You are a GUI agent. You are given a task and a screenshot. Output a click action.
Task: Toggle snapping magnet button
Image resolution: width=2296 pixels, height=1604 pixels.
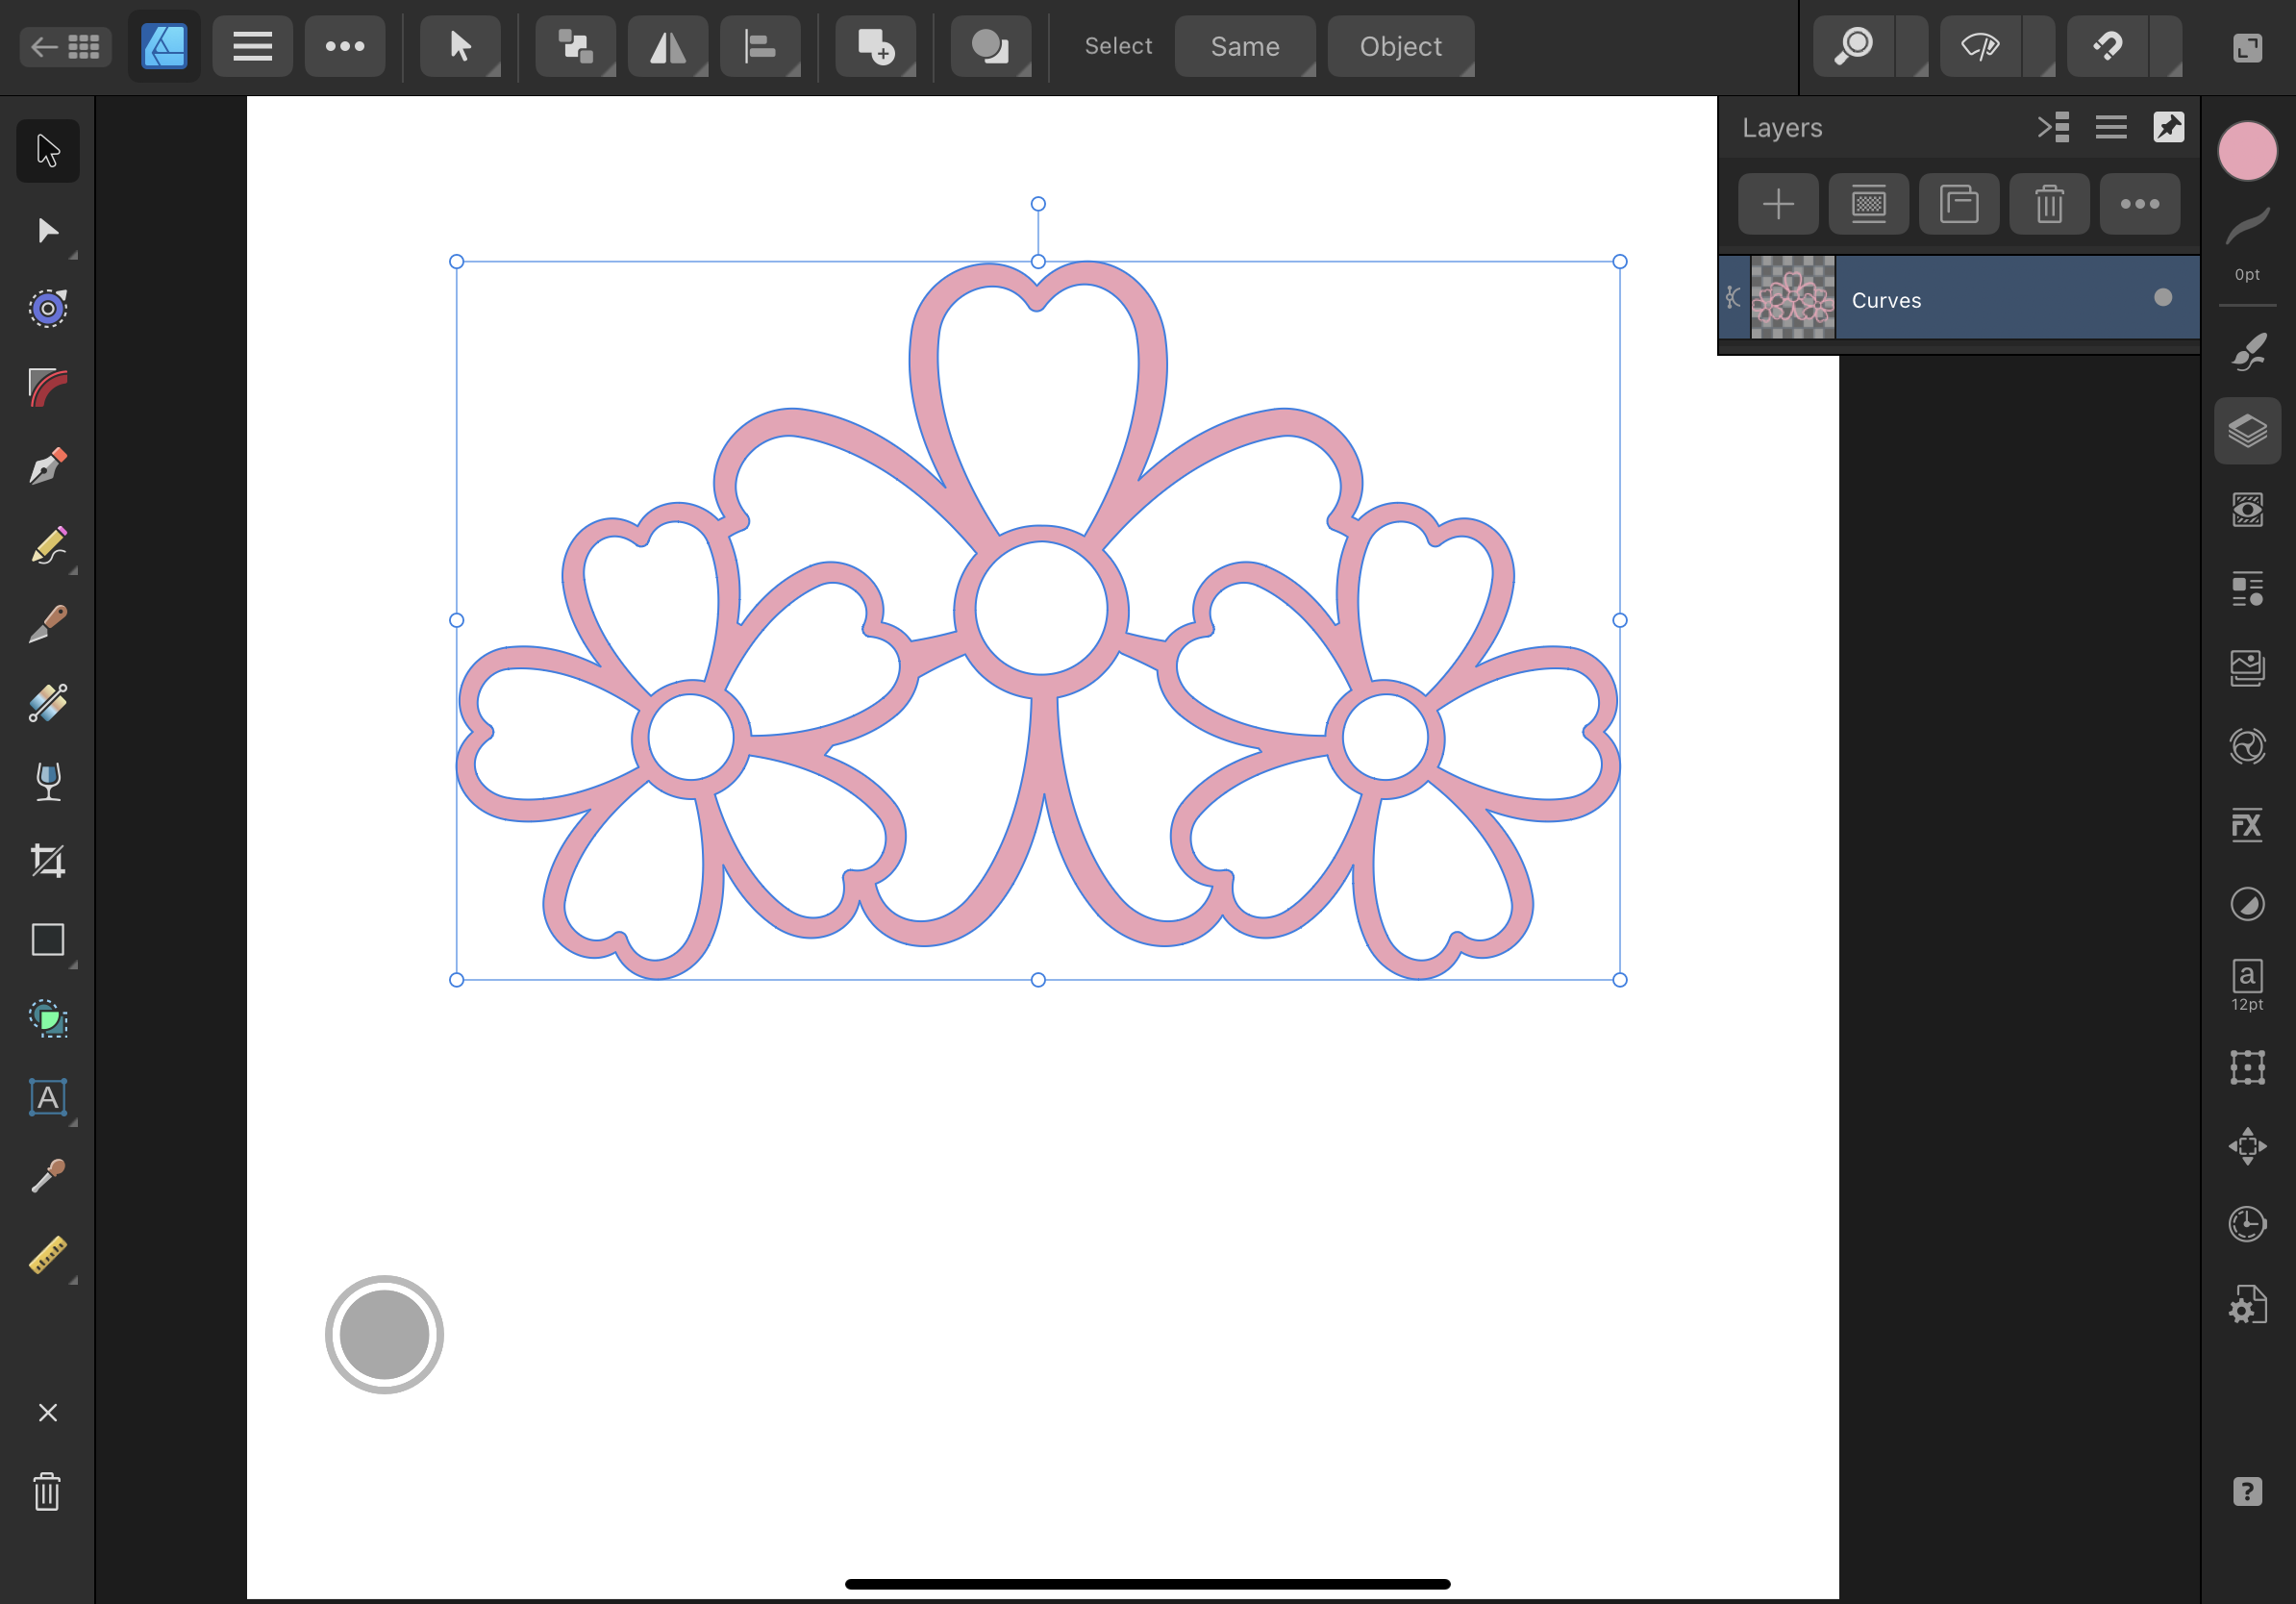point(2108,46)
